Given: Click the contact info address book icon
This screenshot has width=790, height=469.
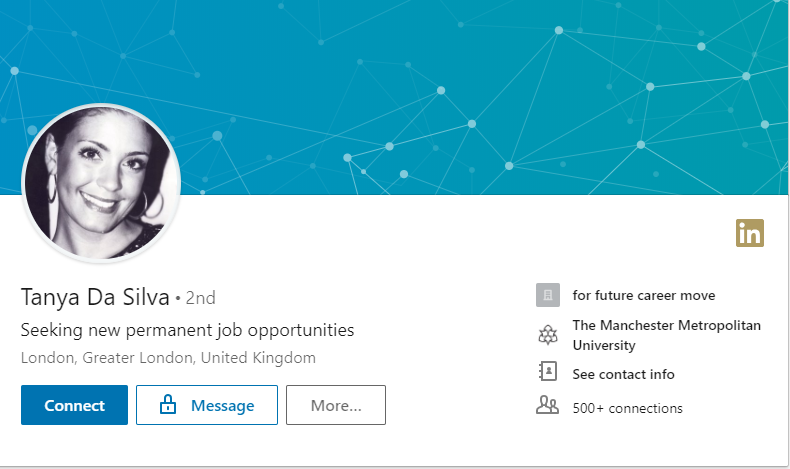Looking at the screenshot, I should pos(546,373).
